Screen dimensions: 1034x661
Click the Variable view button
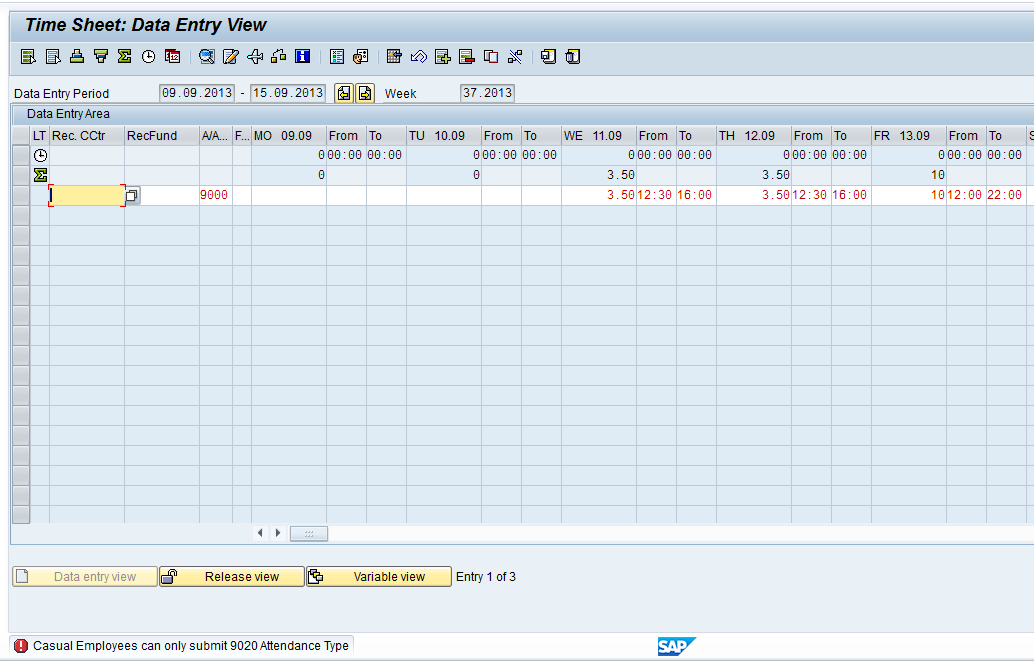[x=379, y=577]
